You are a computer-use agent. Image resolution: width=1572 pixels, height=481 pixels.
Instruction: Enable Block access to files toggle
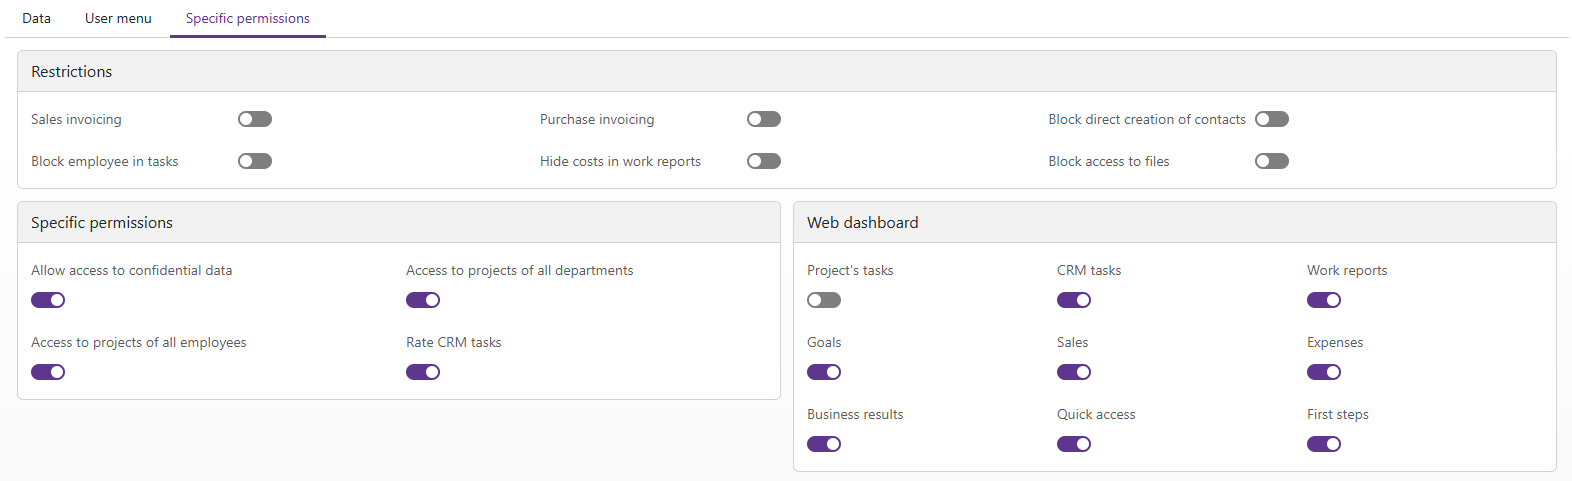point(1272,161)
